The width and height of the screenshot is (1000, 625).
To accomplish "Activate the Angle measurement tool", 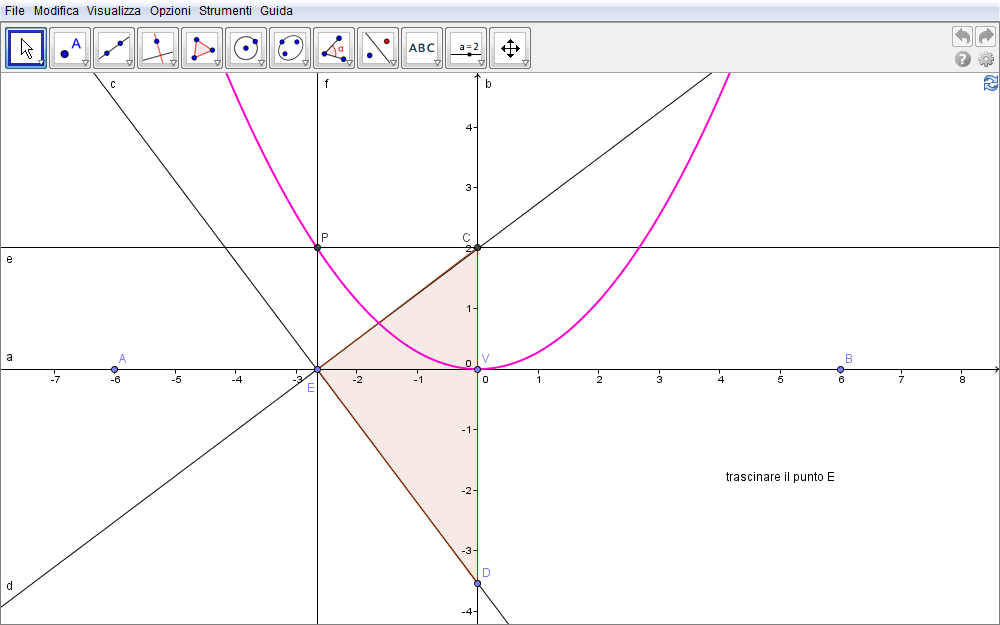I will pyautogui.click(x=334, y=47).
